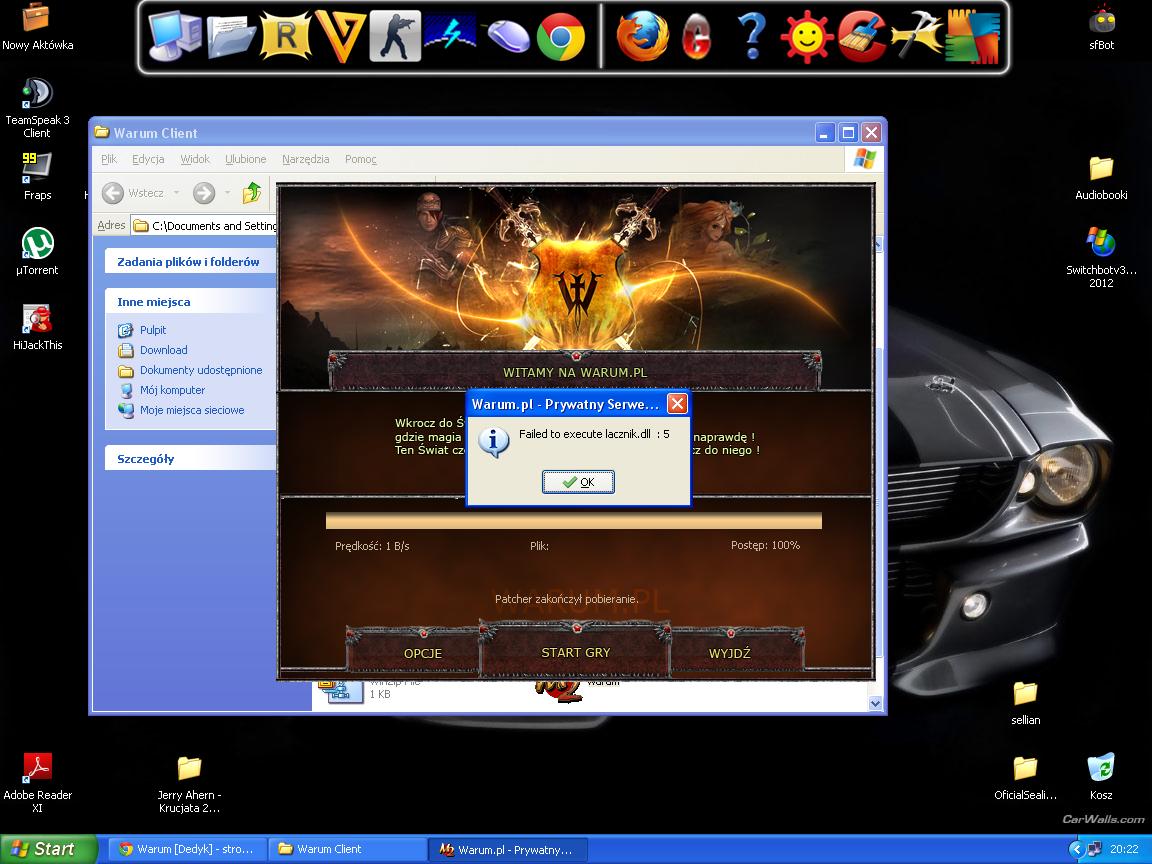Click the forward arrow button in Explorer toolbar
The width and height of the screenshot is (1152, 864).
point(204,193)
